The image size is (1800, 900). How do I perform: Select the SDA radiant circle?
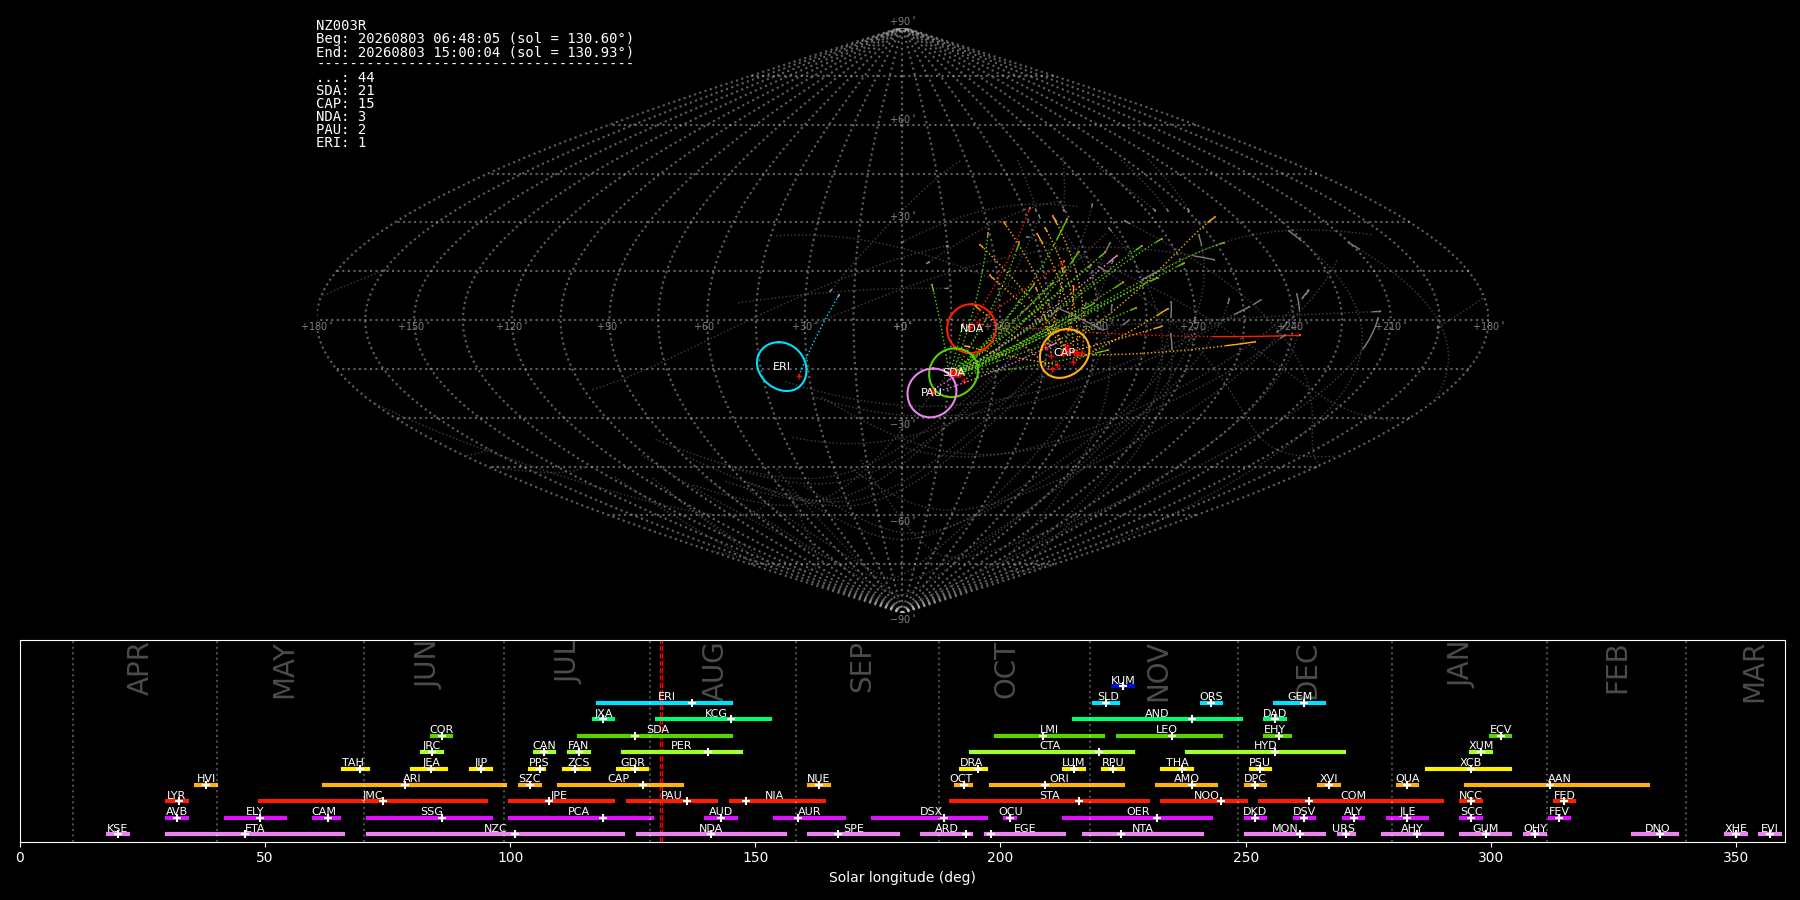(x=954, y=373)
